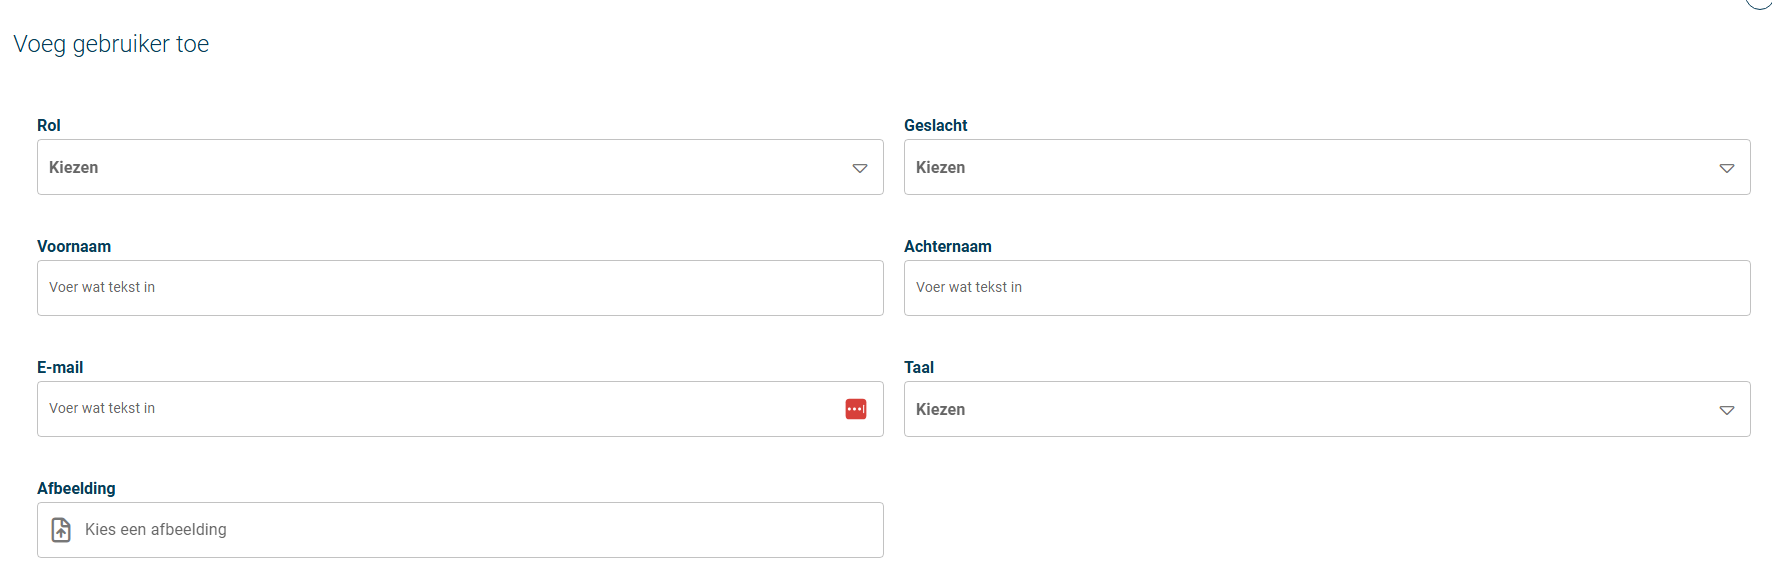This screenshot has width=1772, height=577.
Task: Click the red password manager icon in E-mail field
Action: click(856, 409)
